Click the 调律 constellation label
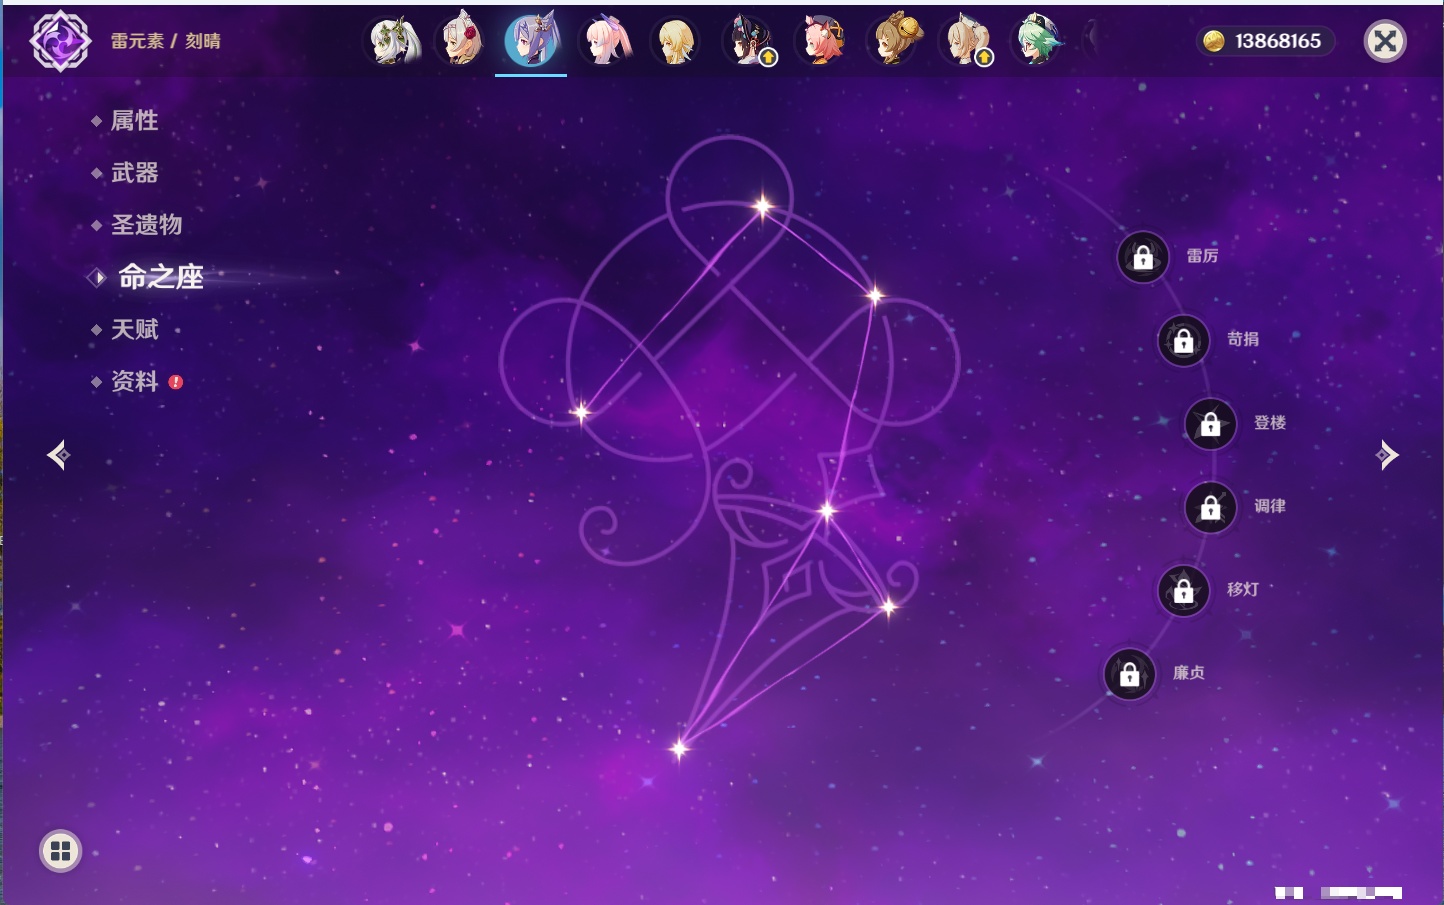 1270,506
